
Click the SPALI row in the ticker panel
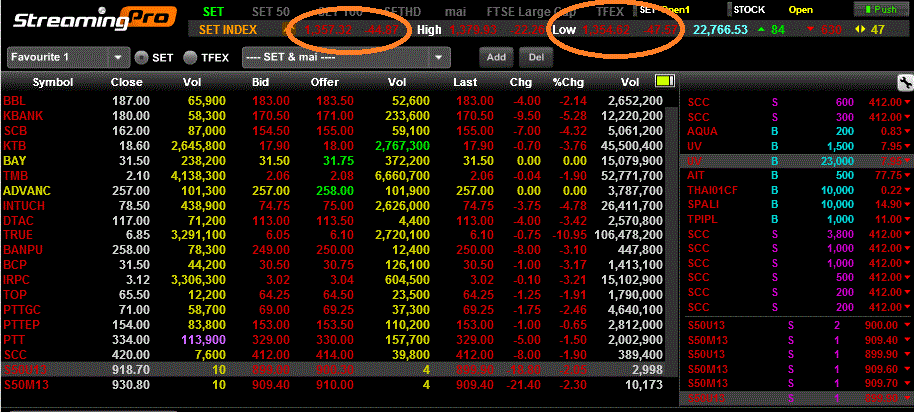click(x=796, y=205)
